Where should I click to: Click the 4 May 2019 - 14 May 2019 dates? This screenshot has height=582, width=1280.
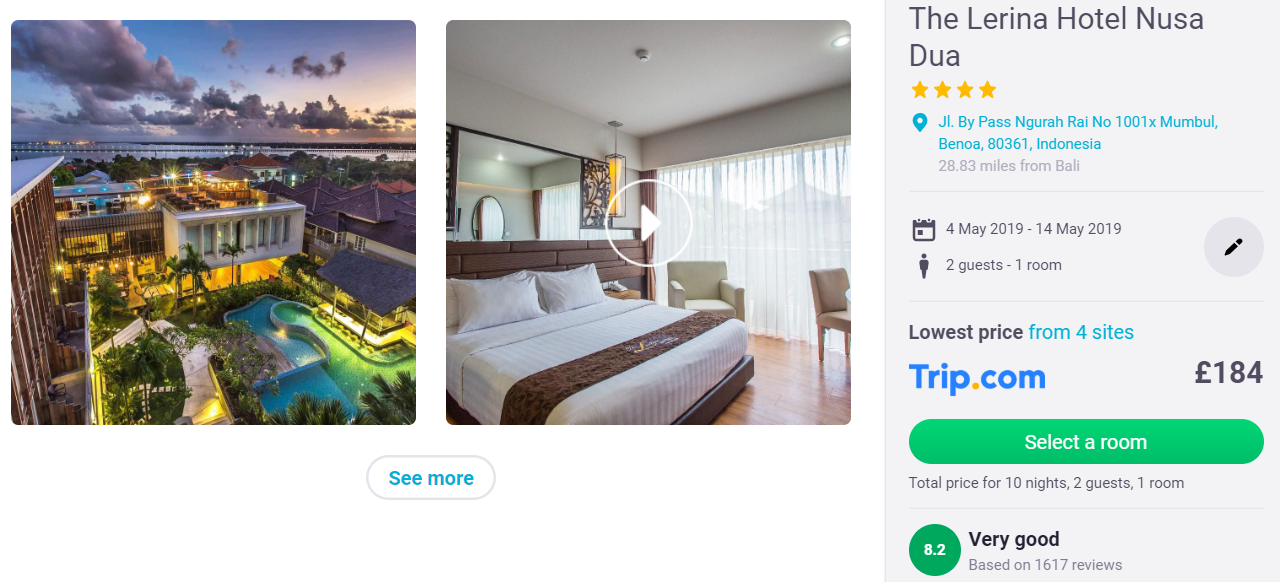pos(1034,229)
